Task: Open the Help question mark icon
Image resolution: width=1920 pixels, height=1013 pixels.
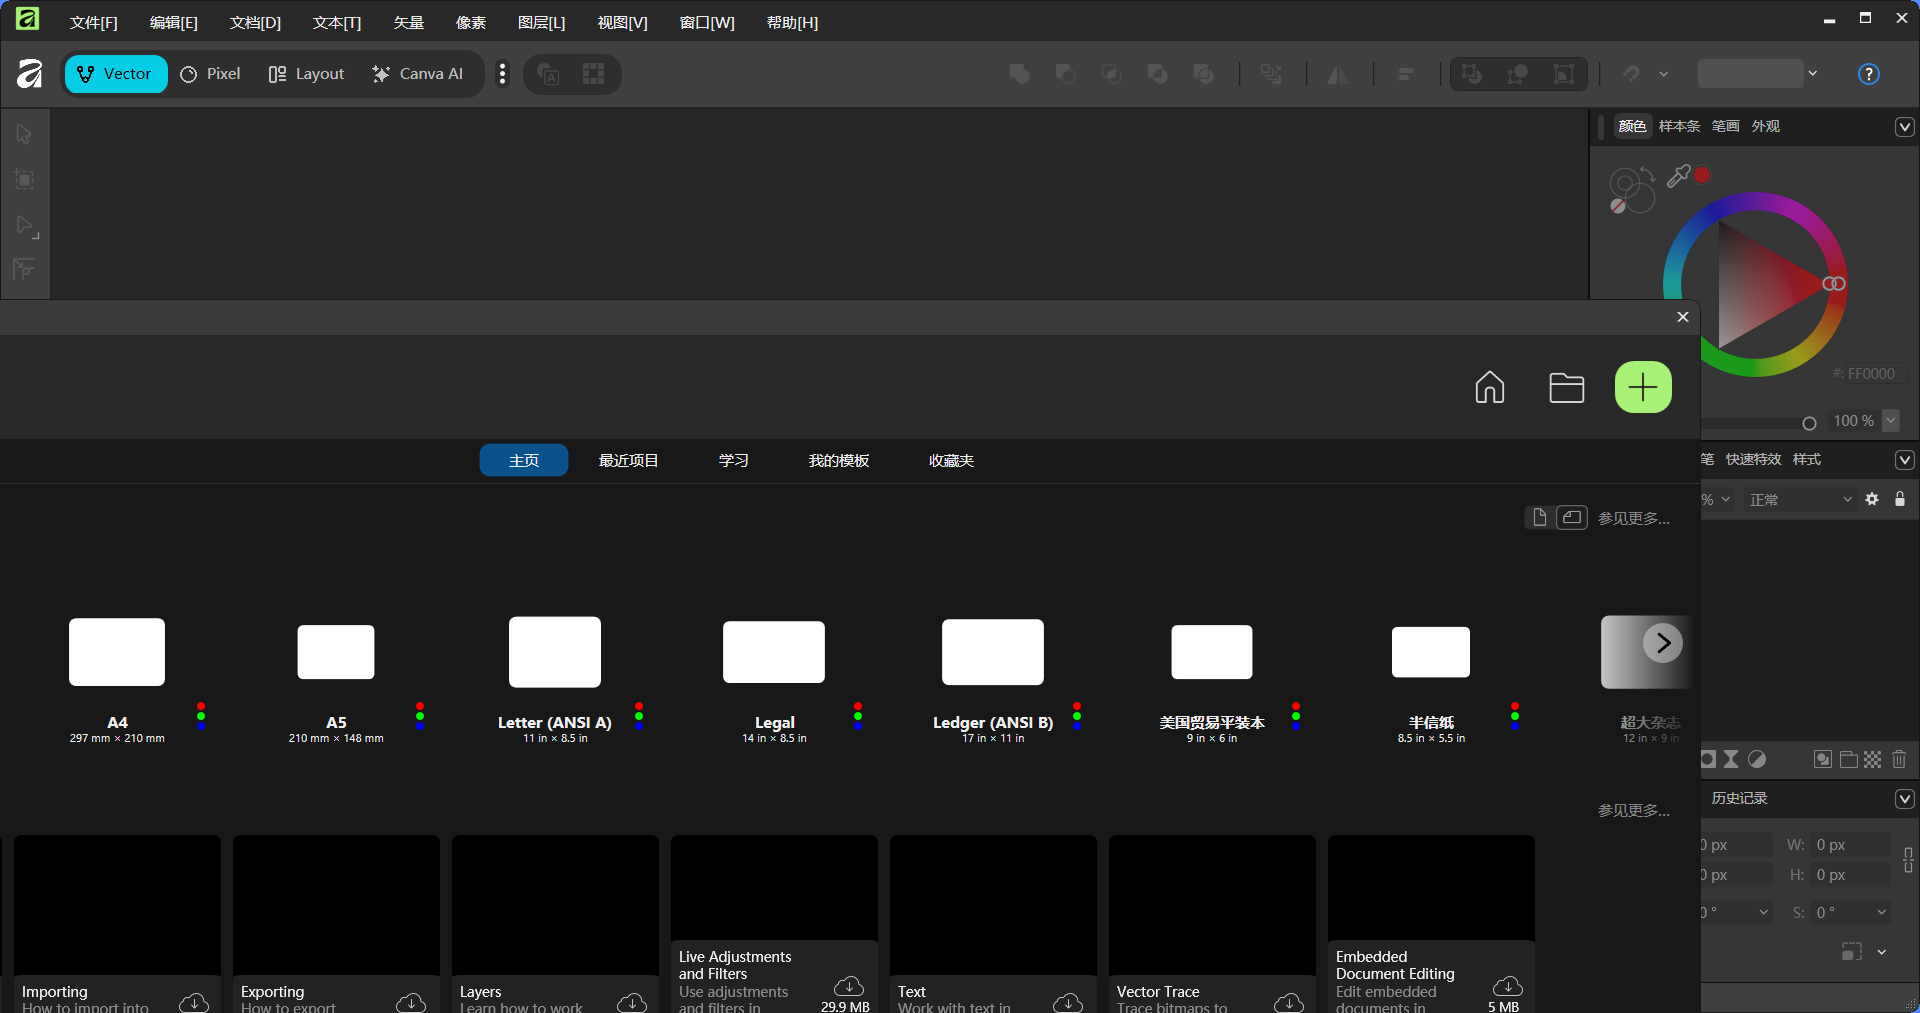Action: click(1869, 74)
